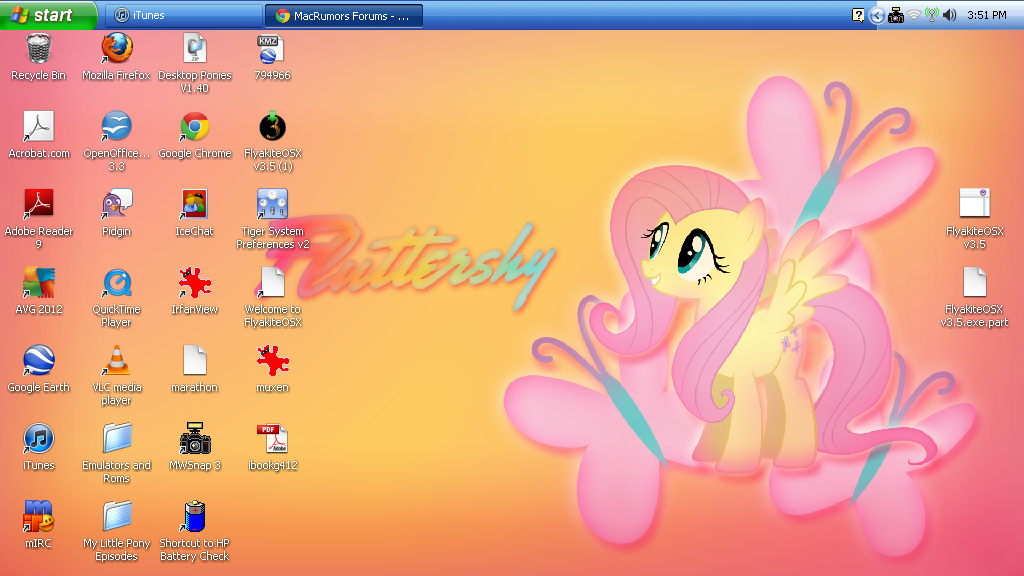This screenshot has width=1024, height=576.
Task: Select the muxen IrfanView file
Action: (272, 360)
